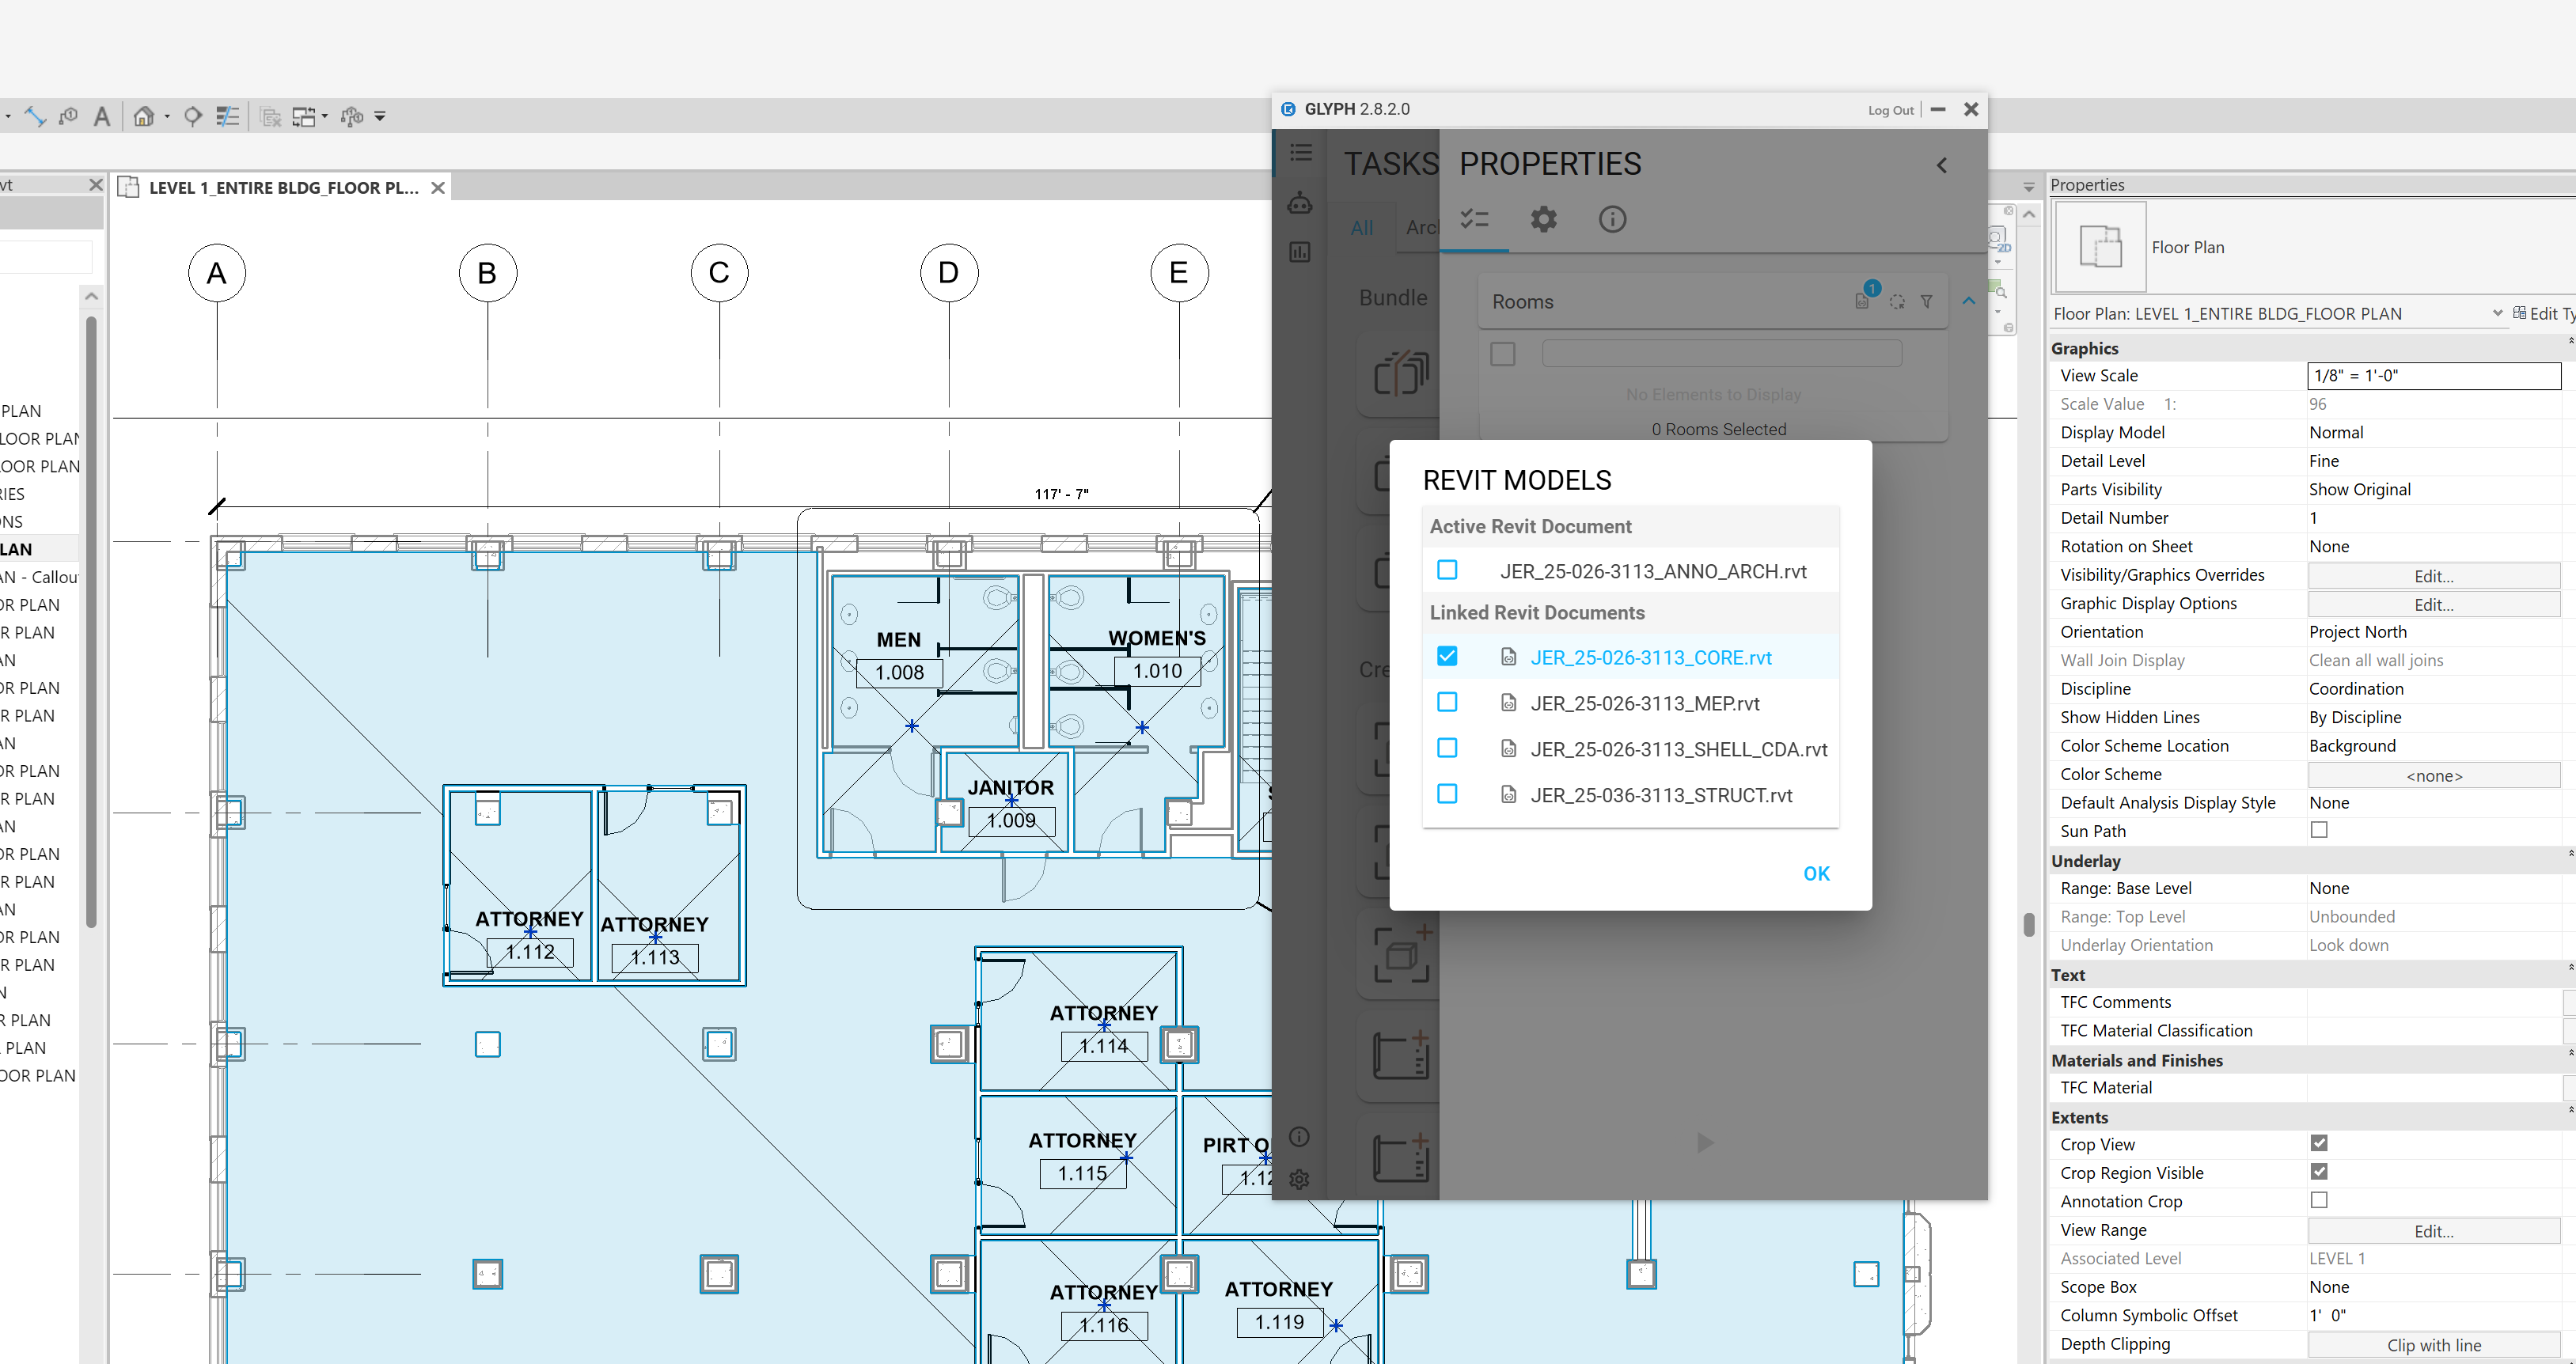Image resolution: width=2576 pixels, height=1364 pixels.
Task: Collapse the Rooms section chevron
Action: [x=1968, y=301]
